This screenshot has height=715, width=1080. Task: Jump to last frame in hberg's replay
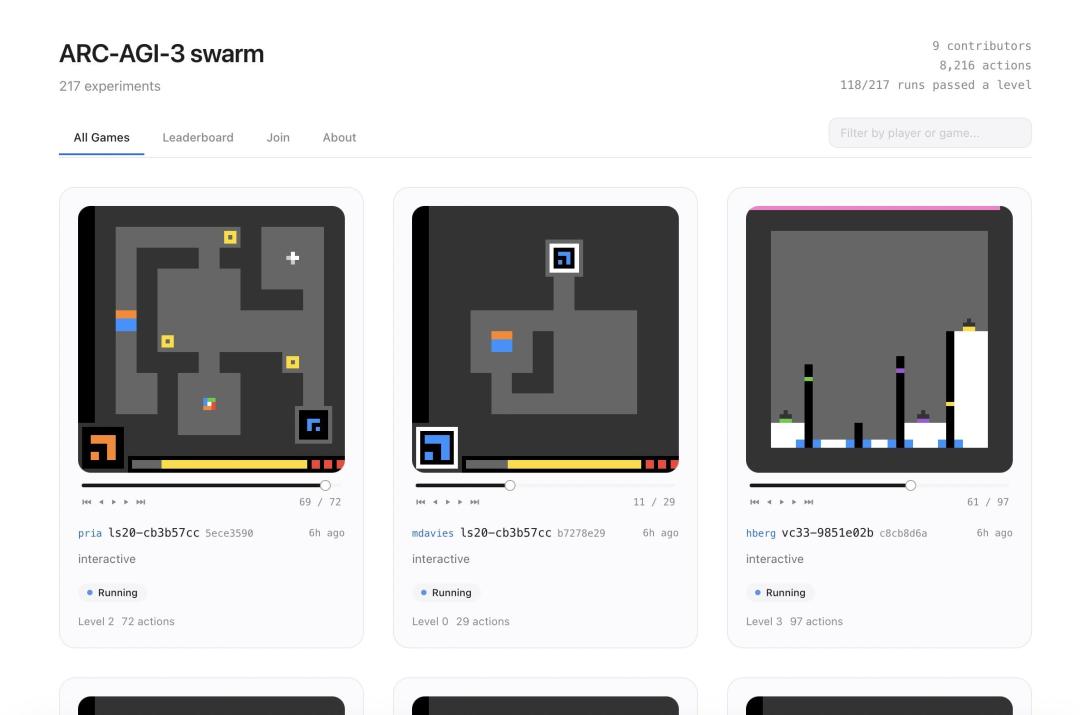click(x=809, y=502)
